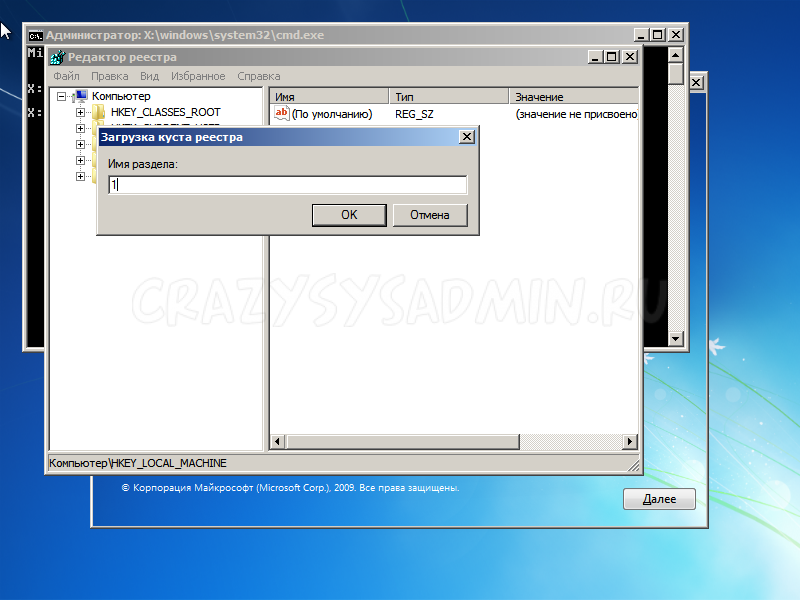Close the Загрузка куста реестра dialog
This screenshot has width=800, height=600.
click(x=466, y=137)
